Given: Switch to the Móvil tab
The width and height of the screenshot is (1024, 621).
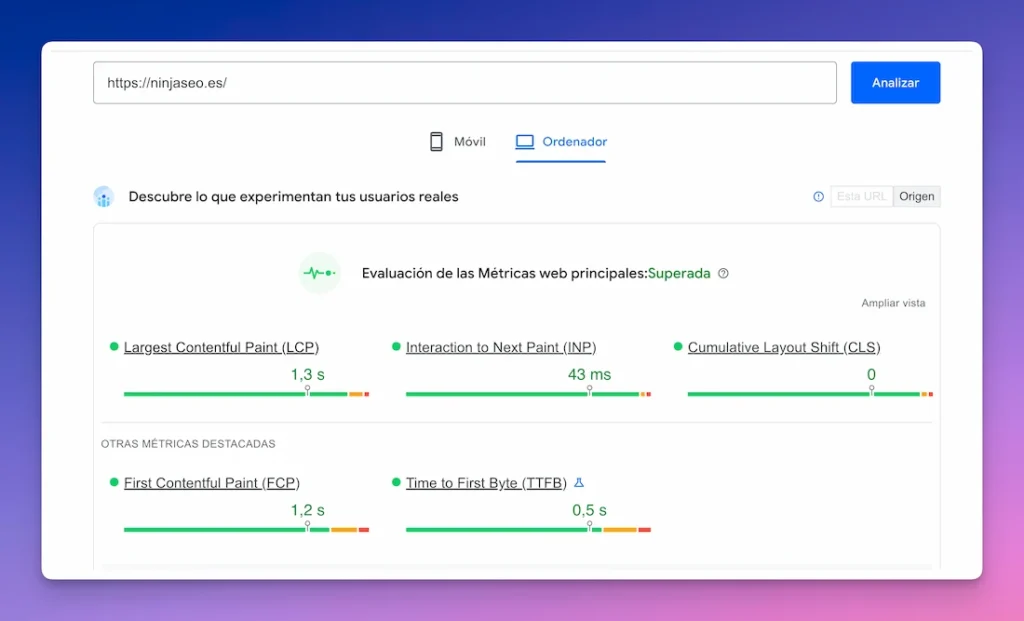Looking at the screenshot, I should 458,141.
